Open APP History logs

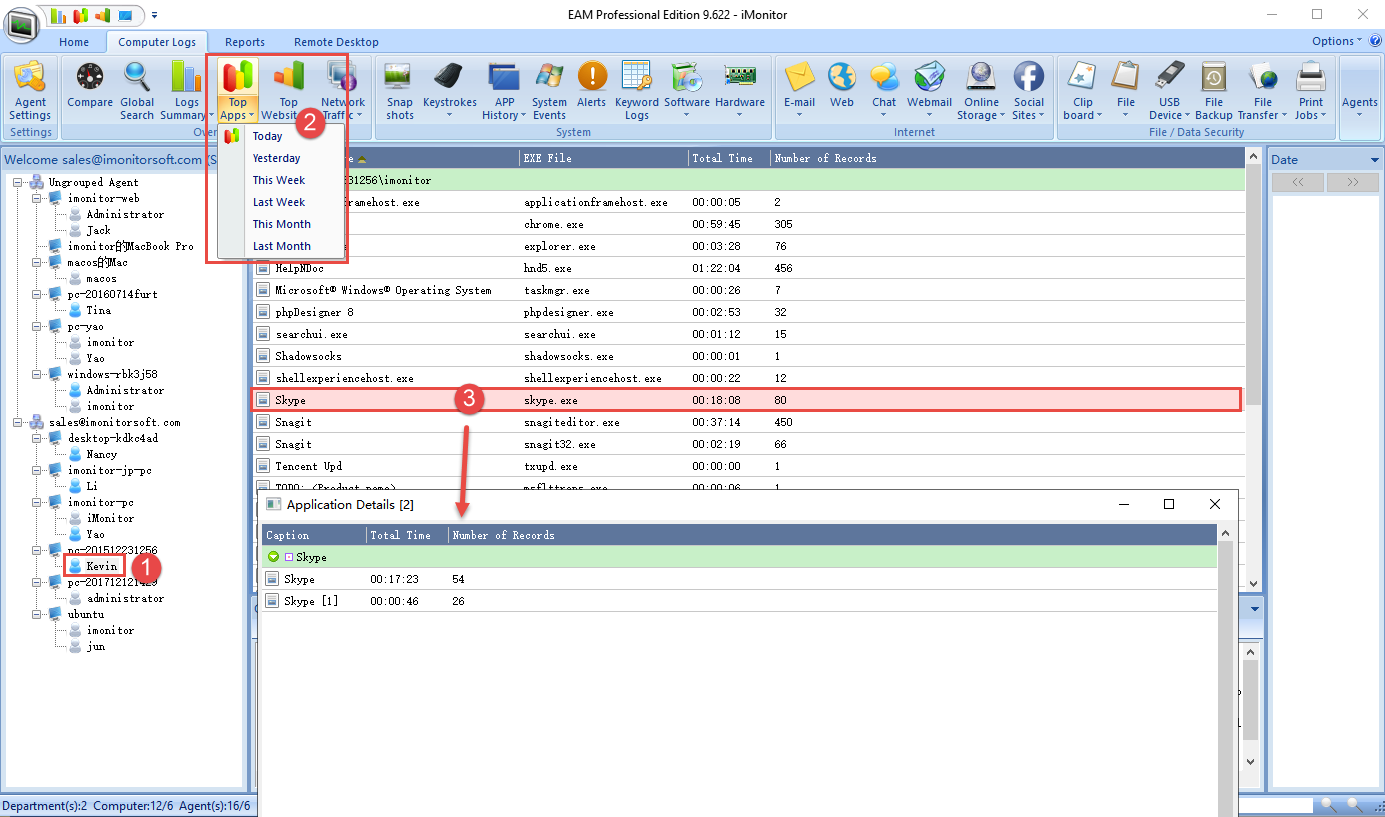coord(504,90)
